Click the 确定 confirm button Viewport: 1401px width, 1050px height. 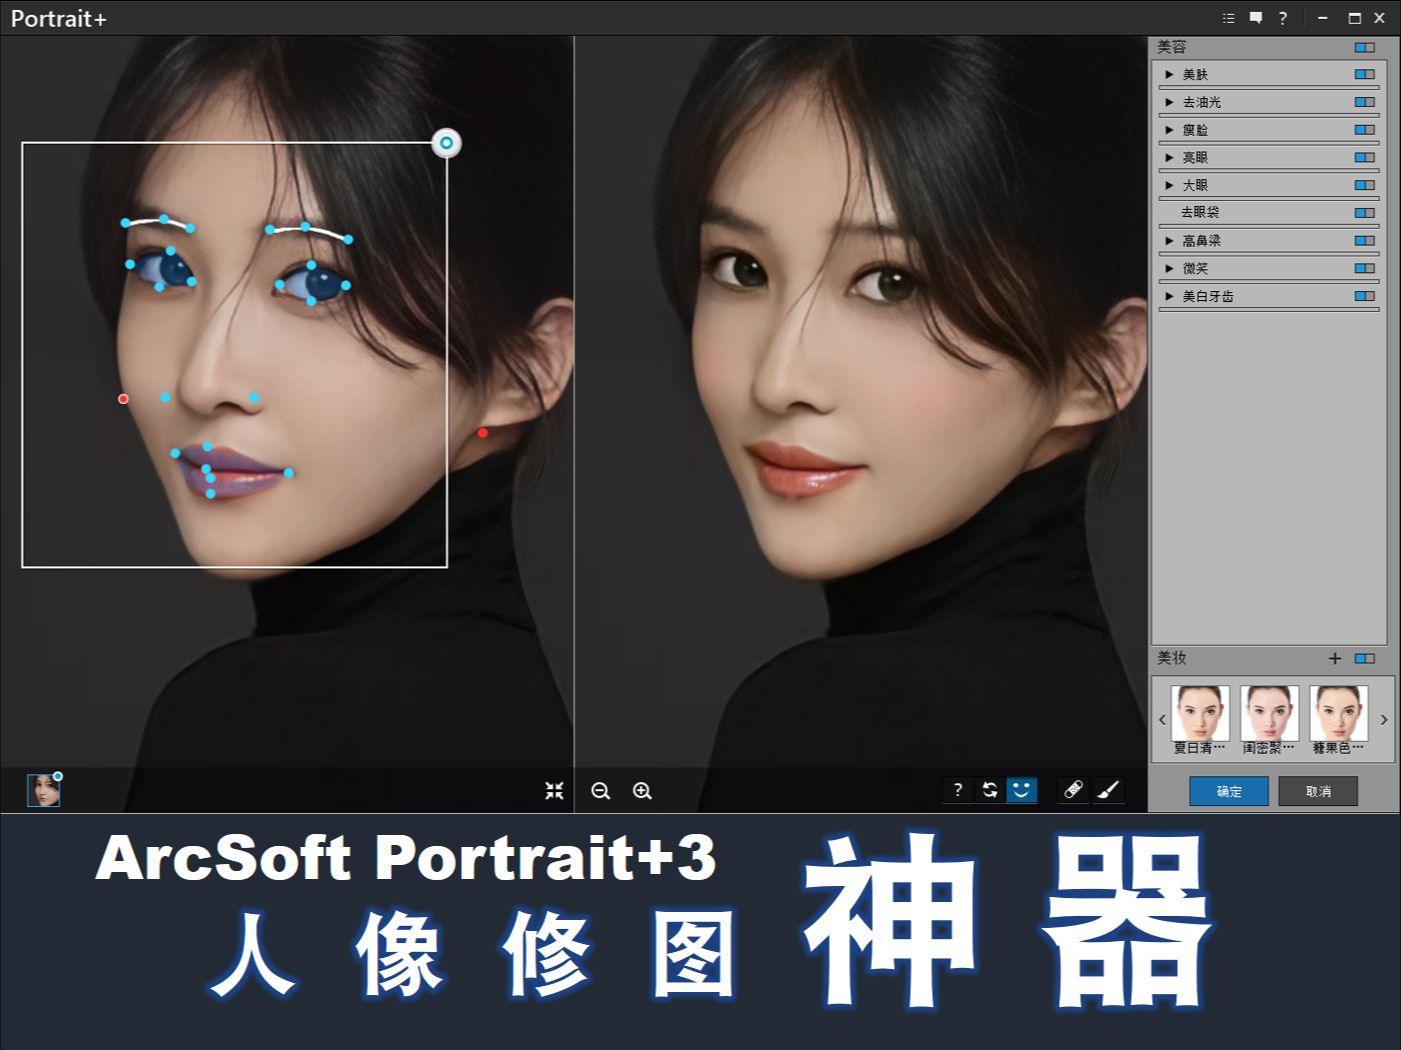[1229, 791]
